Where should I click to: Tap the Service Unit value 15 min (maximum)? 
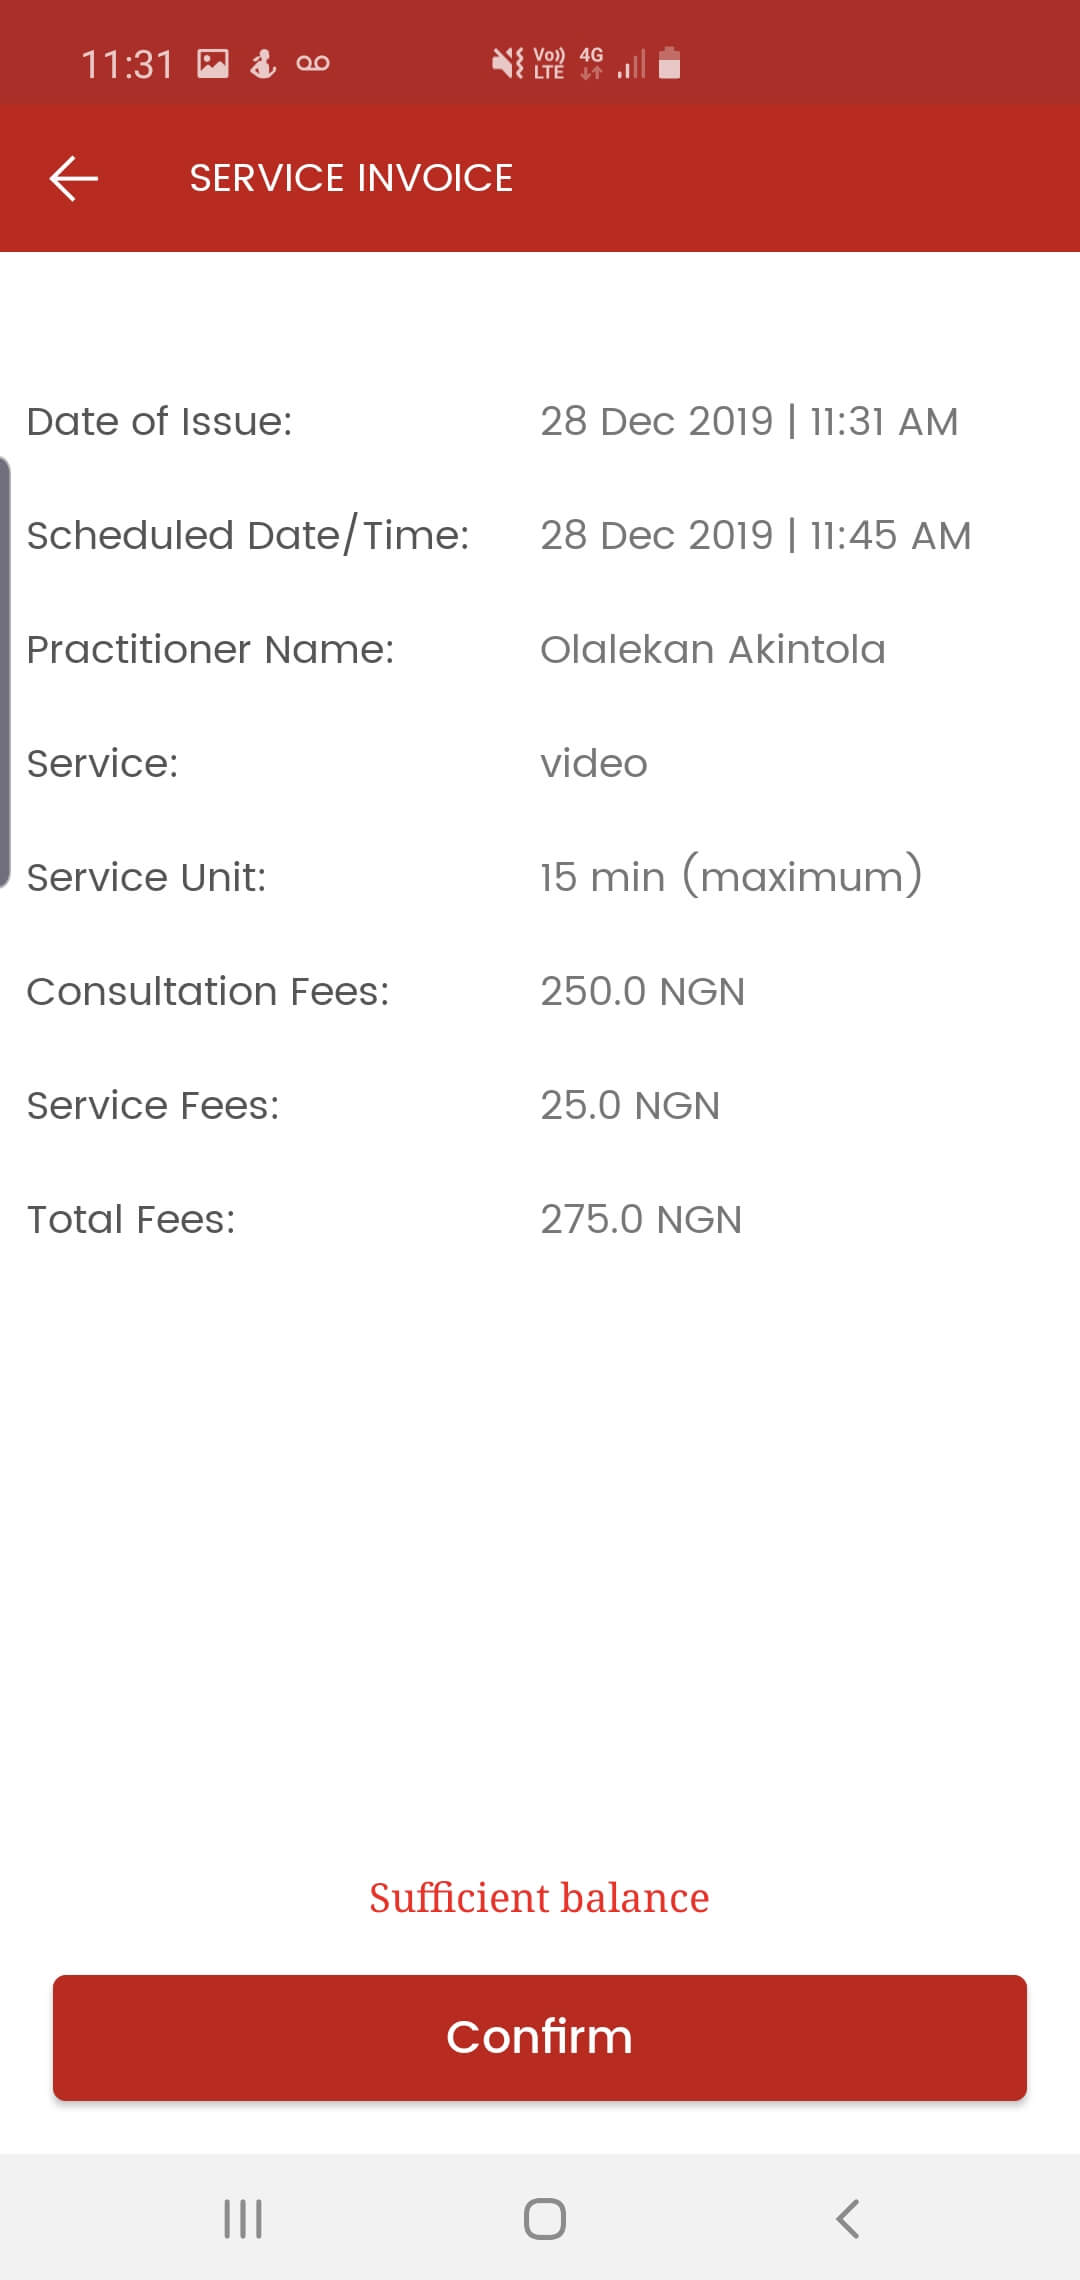pos(731,877)
